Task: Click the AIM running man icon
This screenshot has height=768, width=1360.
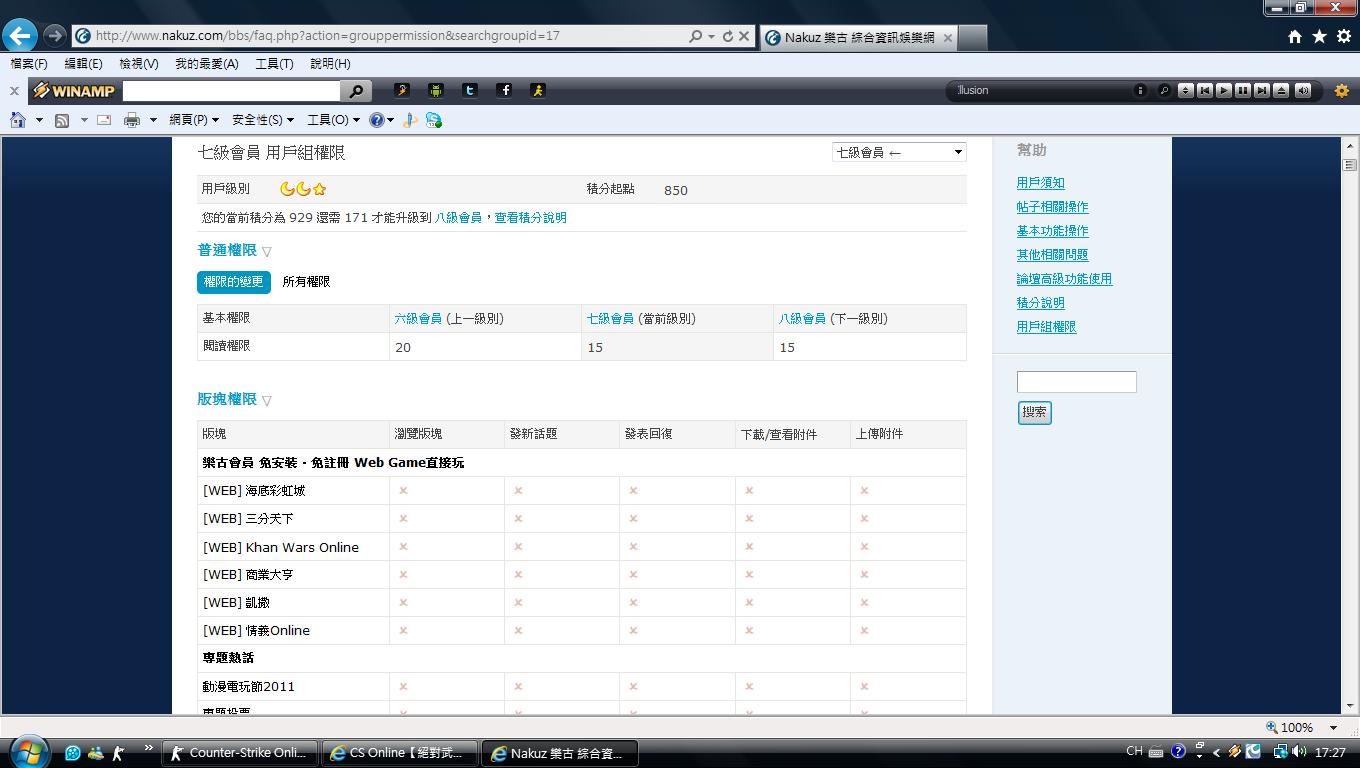Action: [538, 90]
